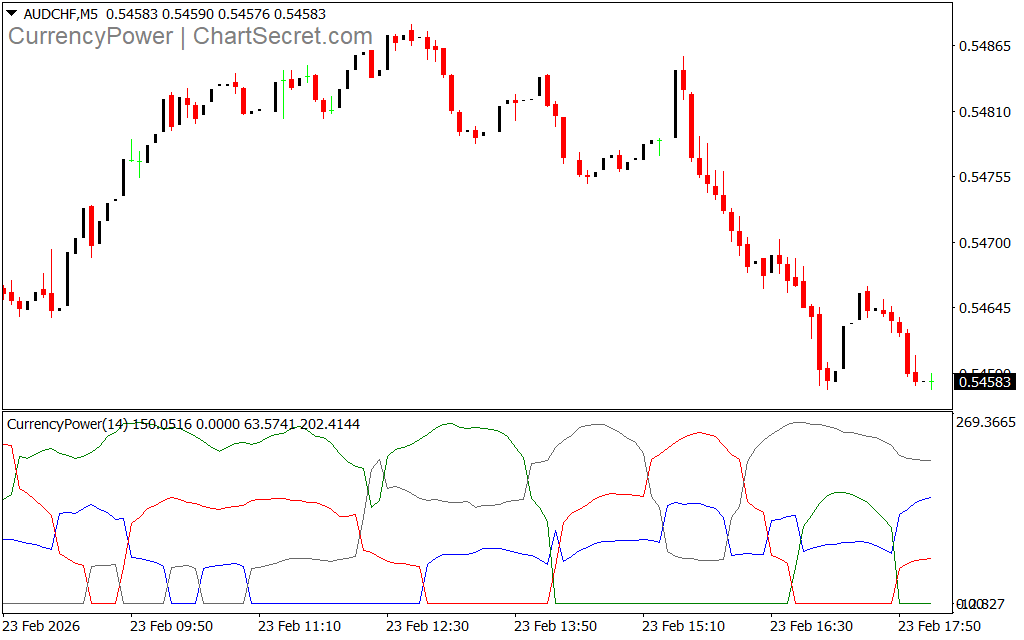Image resolution: width=1024 pixels, height=640 pixels.
Task: Select the 23 Feb 15:10 time label
Action: coord(683,625)
